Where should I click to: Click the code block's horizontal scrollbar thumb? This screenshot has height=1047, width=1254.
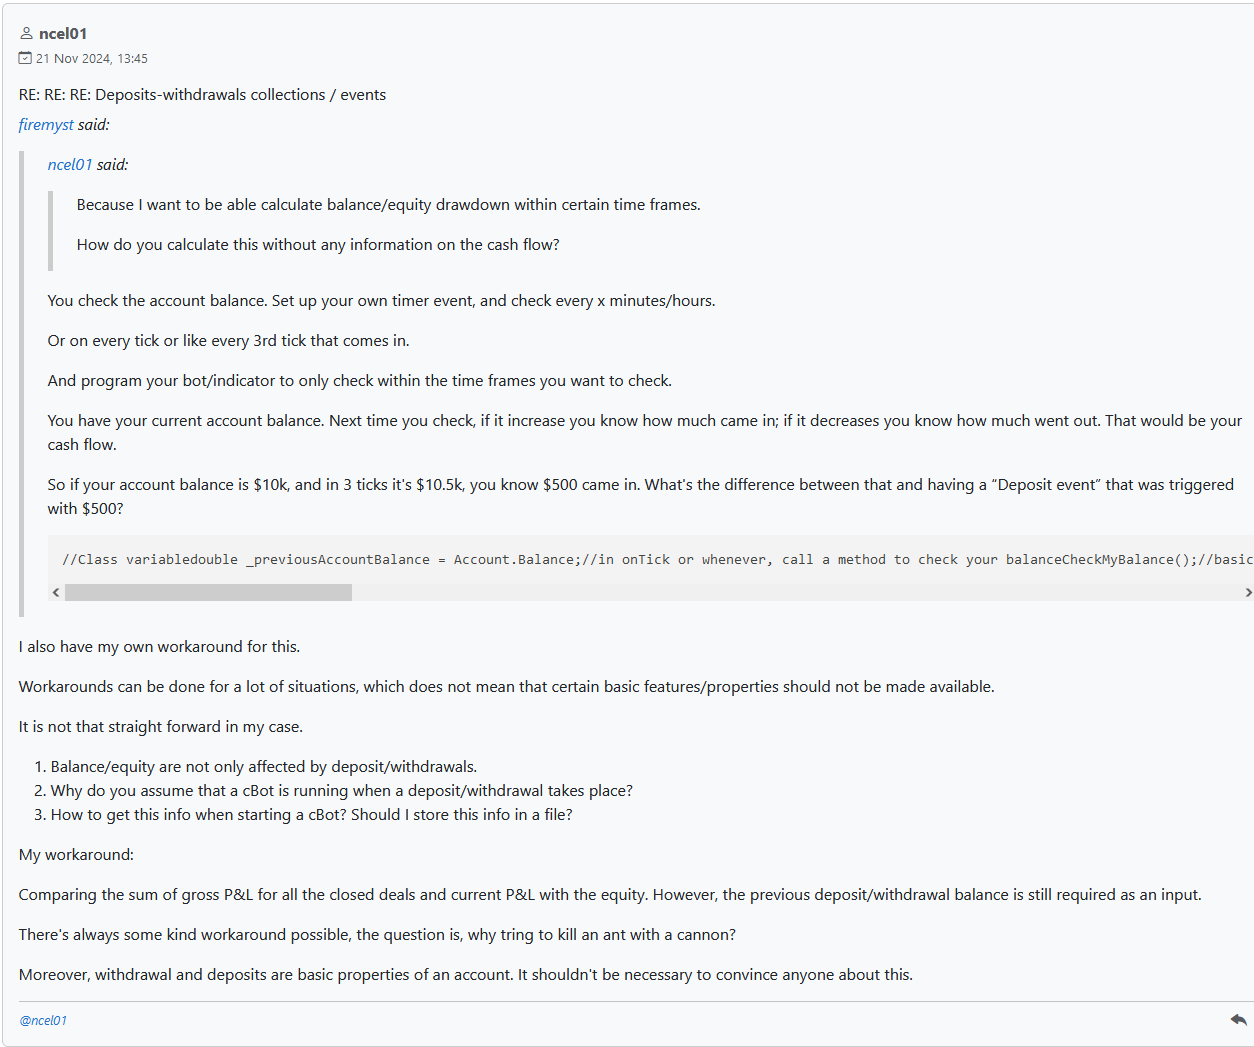coord(208,592)
